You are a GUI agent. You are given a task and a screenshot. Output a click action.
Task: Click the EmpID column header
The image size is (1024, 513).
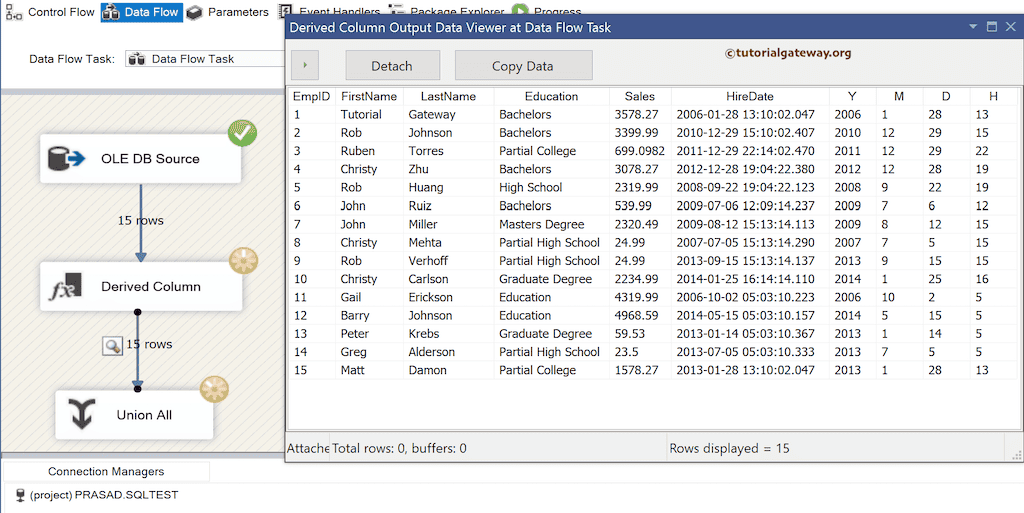[x=312, y=96]
